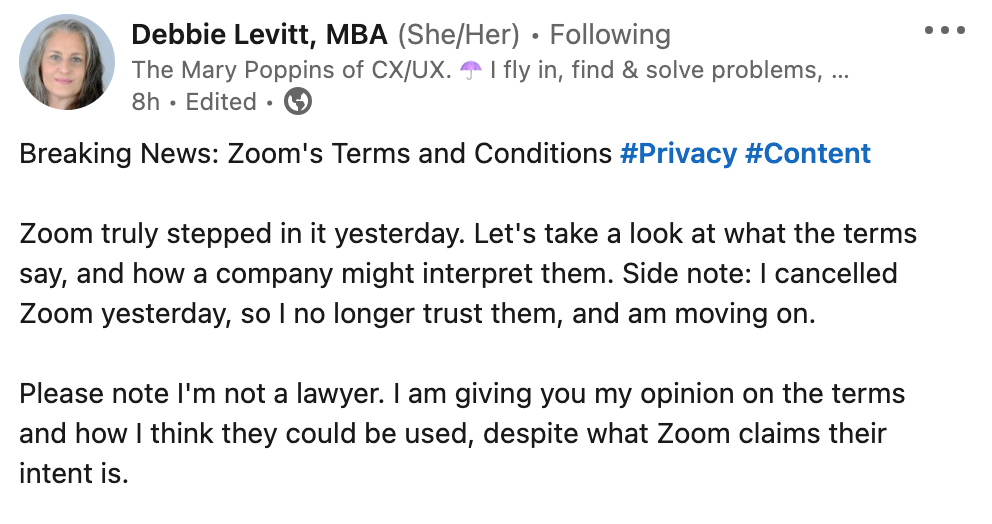The image size is (992, 524).
Task: Click the Following status label
Action: point(610,36)
